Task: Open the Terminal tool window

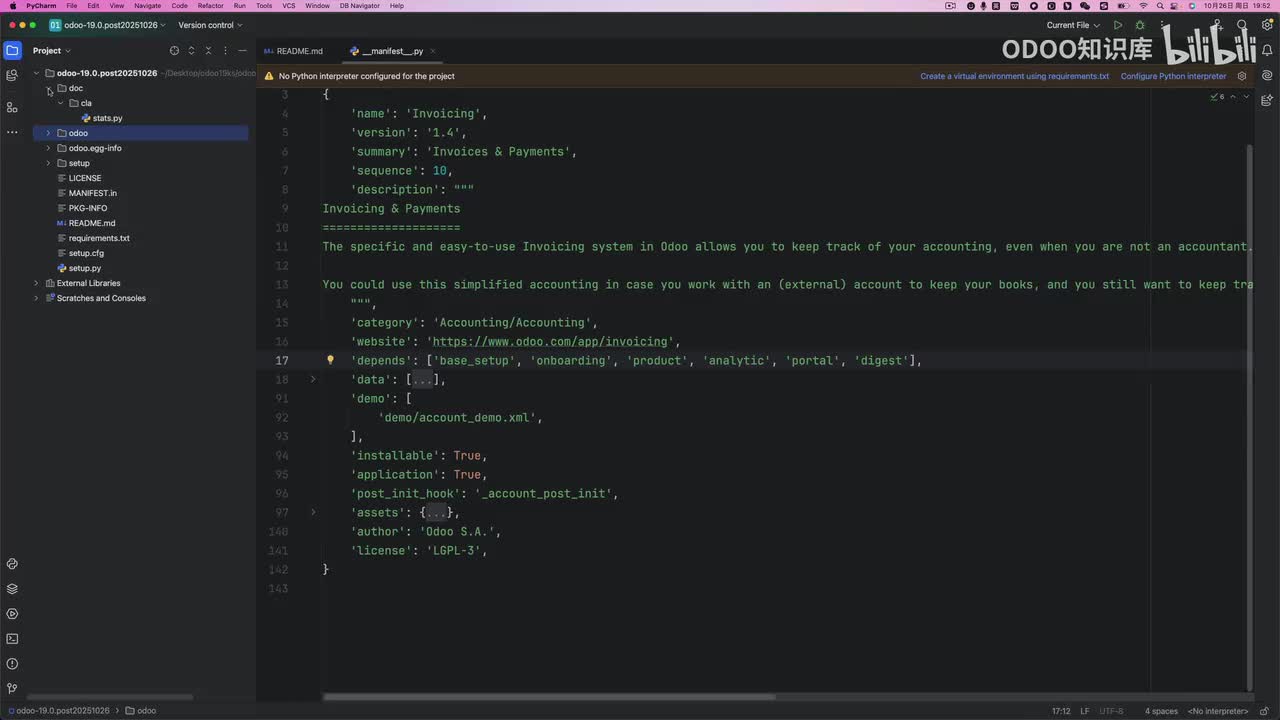Action: tap(12, 639)
